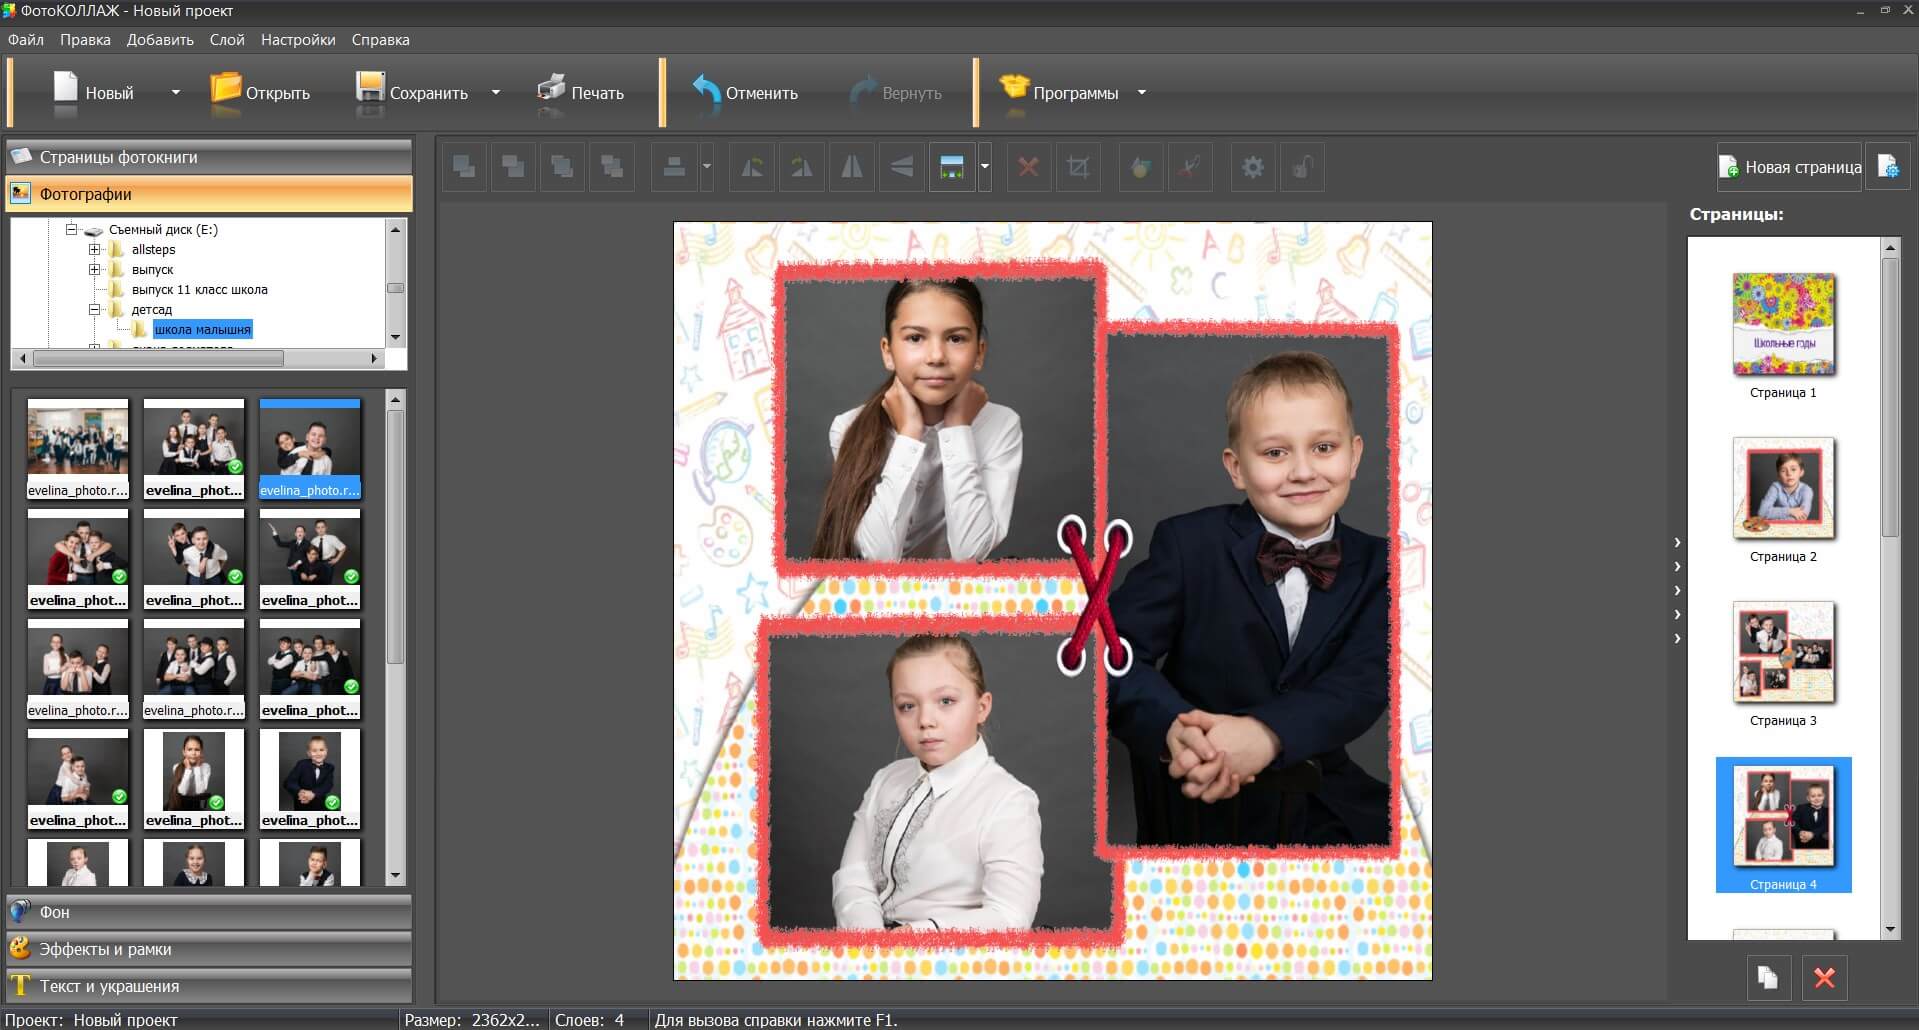The height and width of the screenshot is (1030, 1919).
Task: Click the scissors cut-out icon
Action: (x=1190, y=167)
